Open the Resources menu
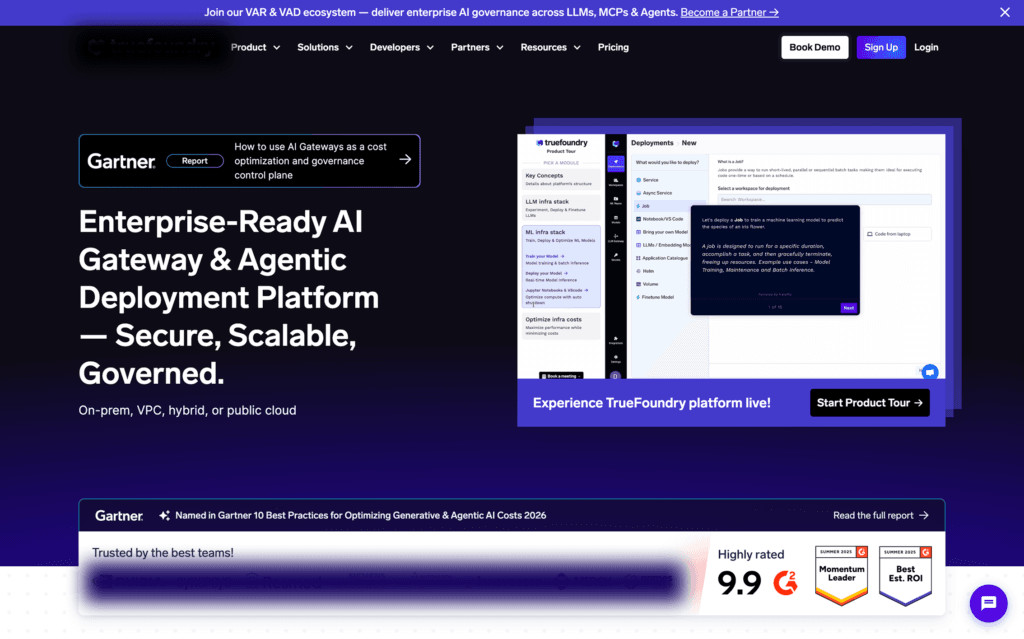Viewport: 1024px width, 639px height. pos(543,47)
